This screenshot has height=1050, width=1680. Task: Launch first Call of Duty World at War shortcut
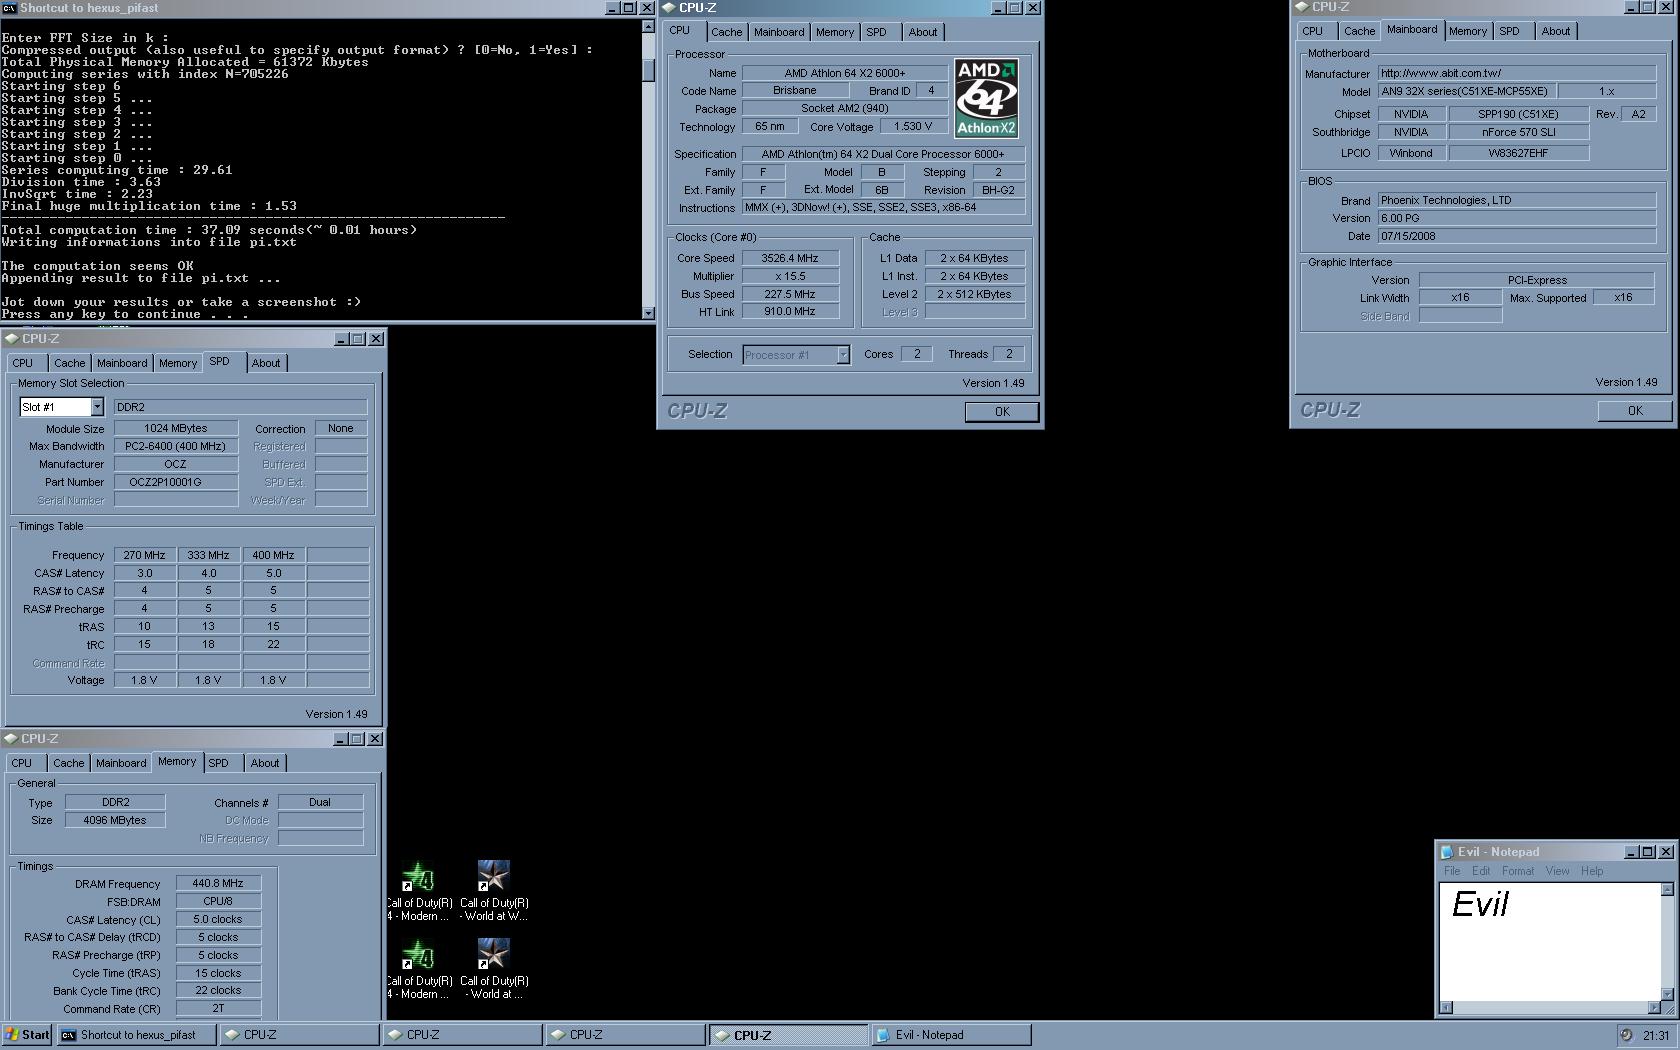tap(493, 891)
